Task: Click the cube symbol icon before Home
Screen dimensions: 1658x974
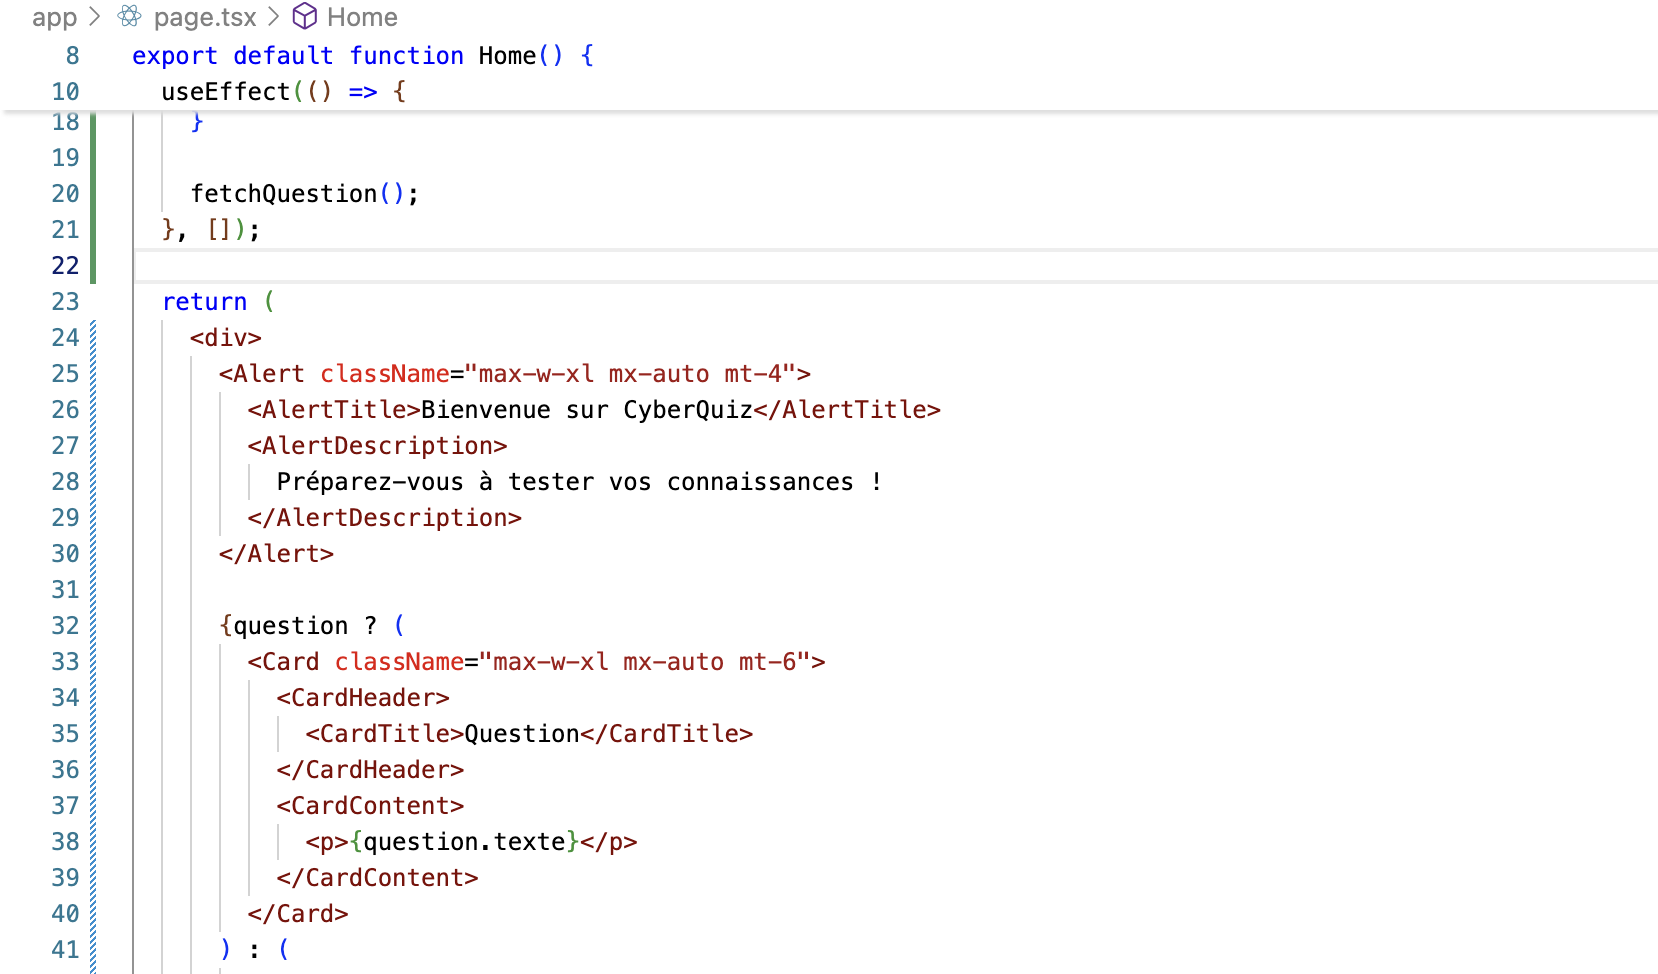Action: [304, 17]
